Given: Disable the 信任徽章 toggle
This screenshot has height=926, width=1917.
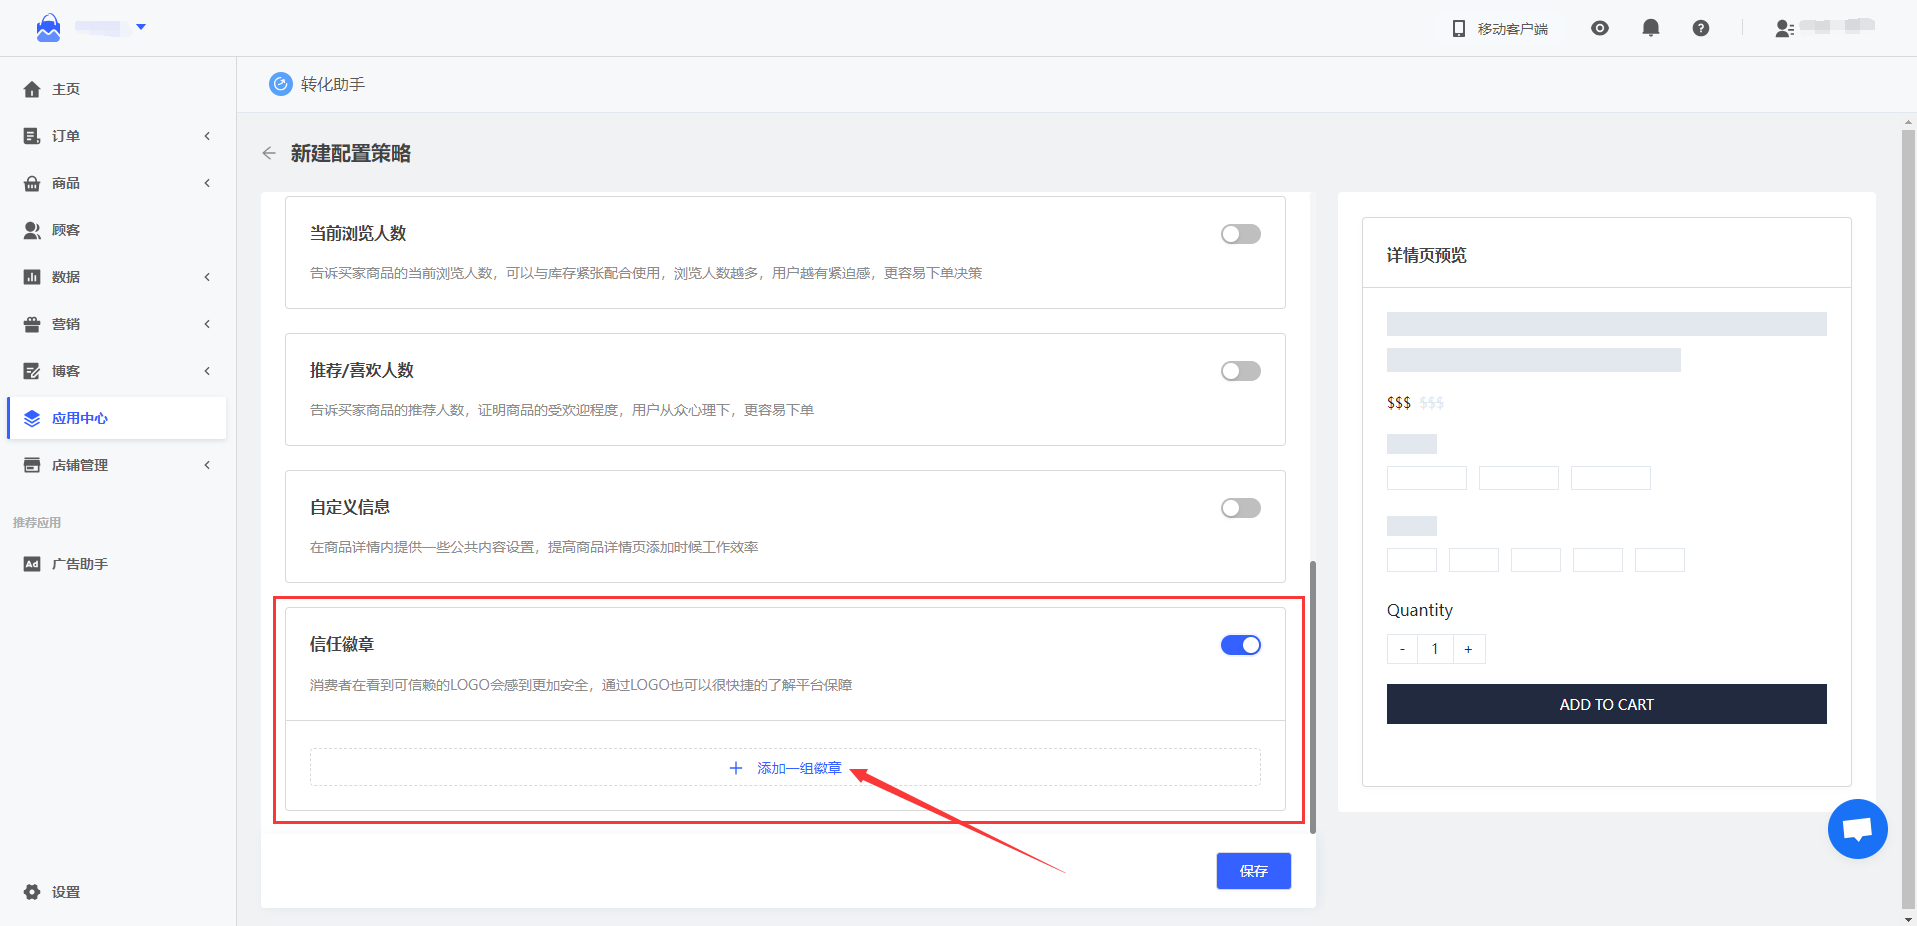Looking at the screenshot, I should click(1240, 645).
